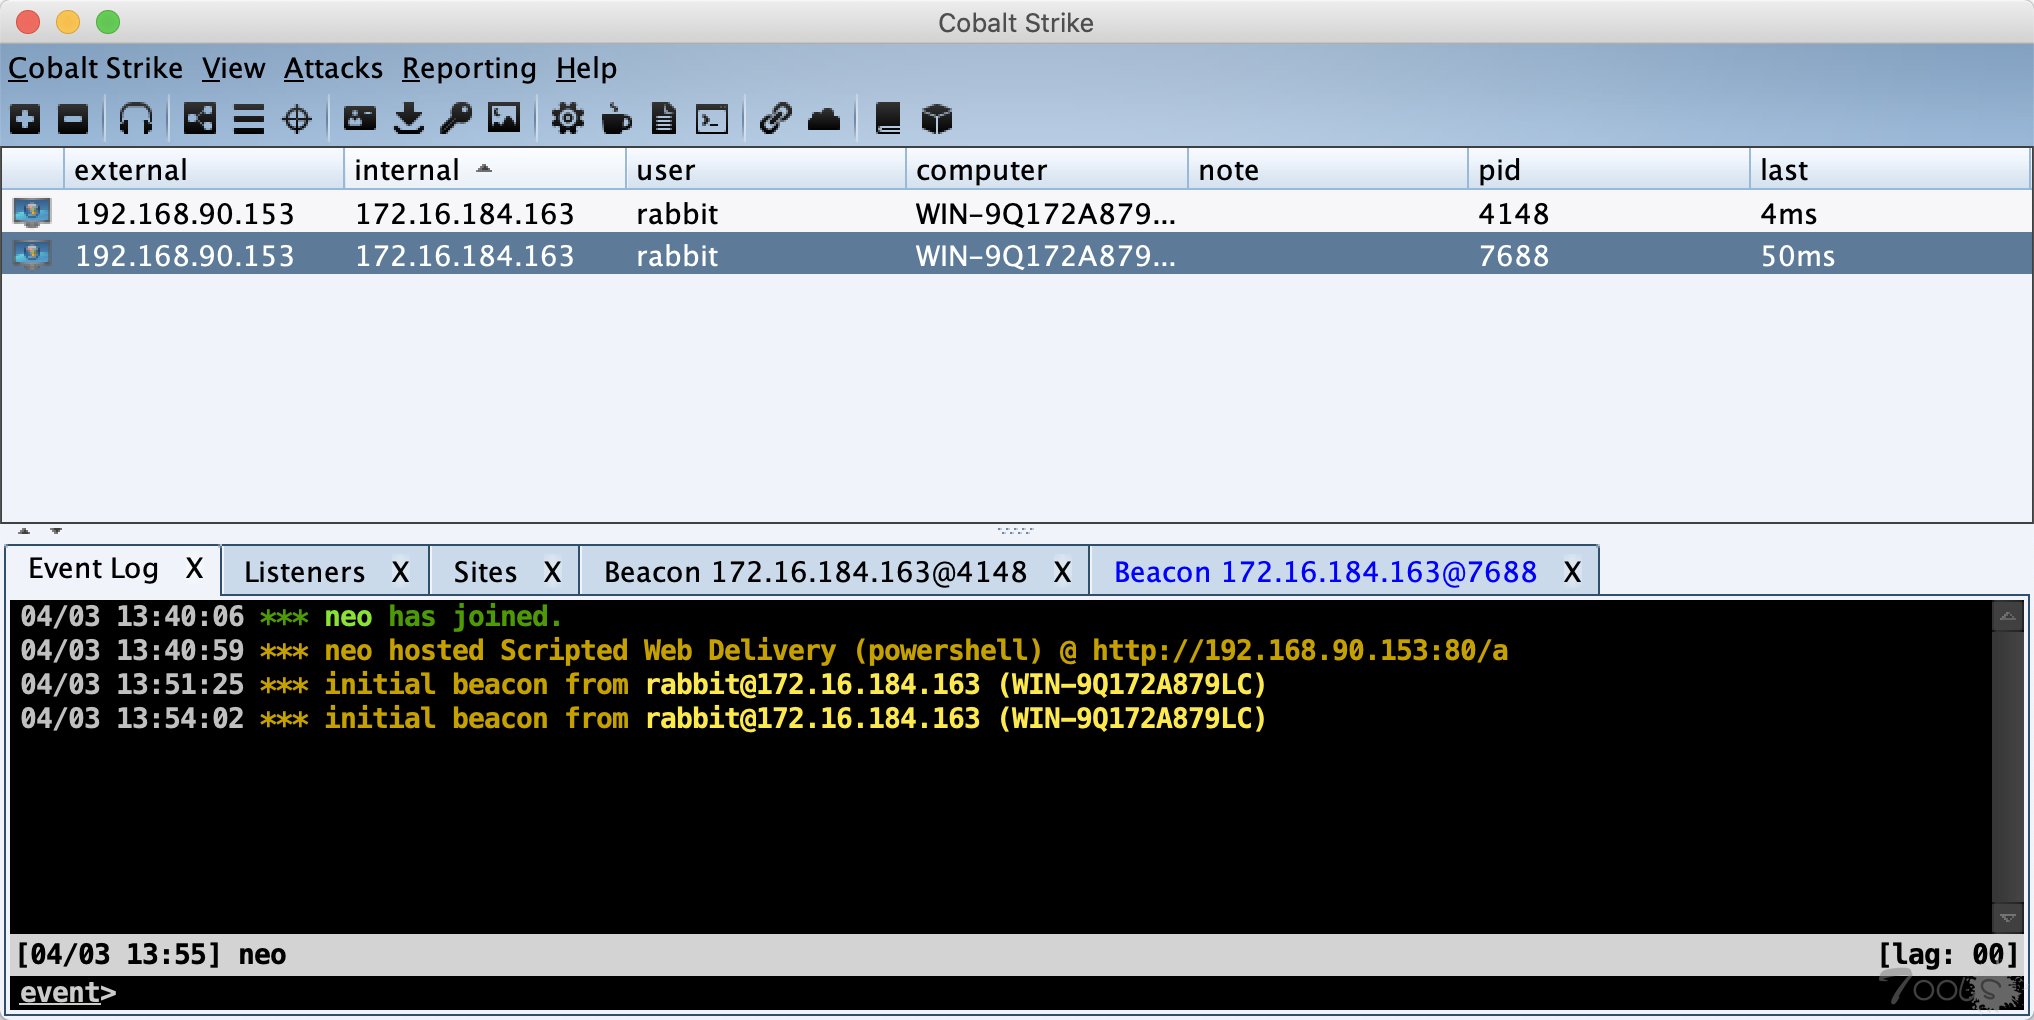Click the terminal Scripted Web Delivery icon
Image resolution: width=2034 pixels, height=1020 pixels.
[x=712, y=119]
